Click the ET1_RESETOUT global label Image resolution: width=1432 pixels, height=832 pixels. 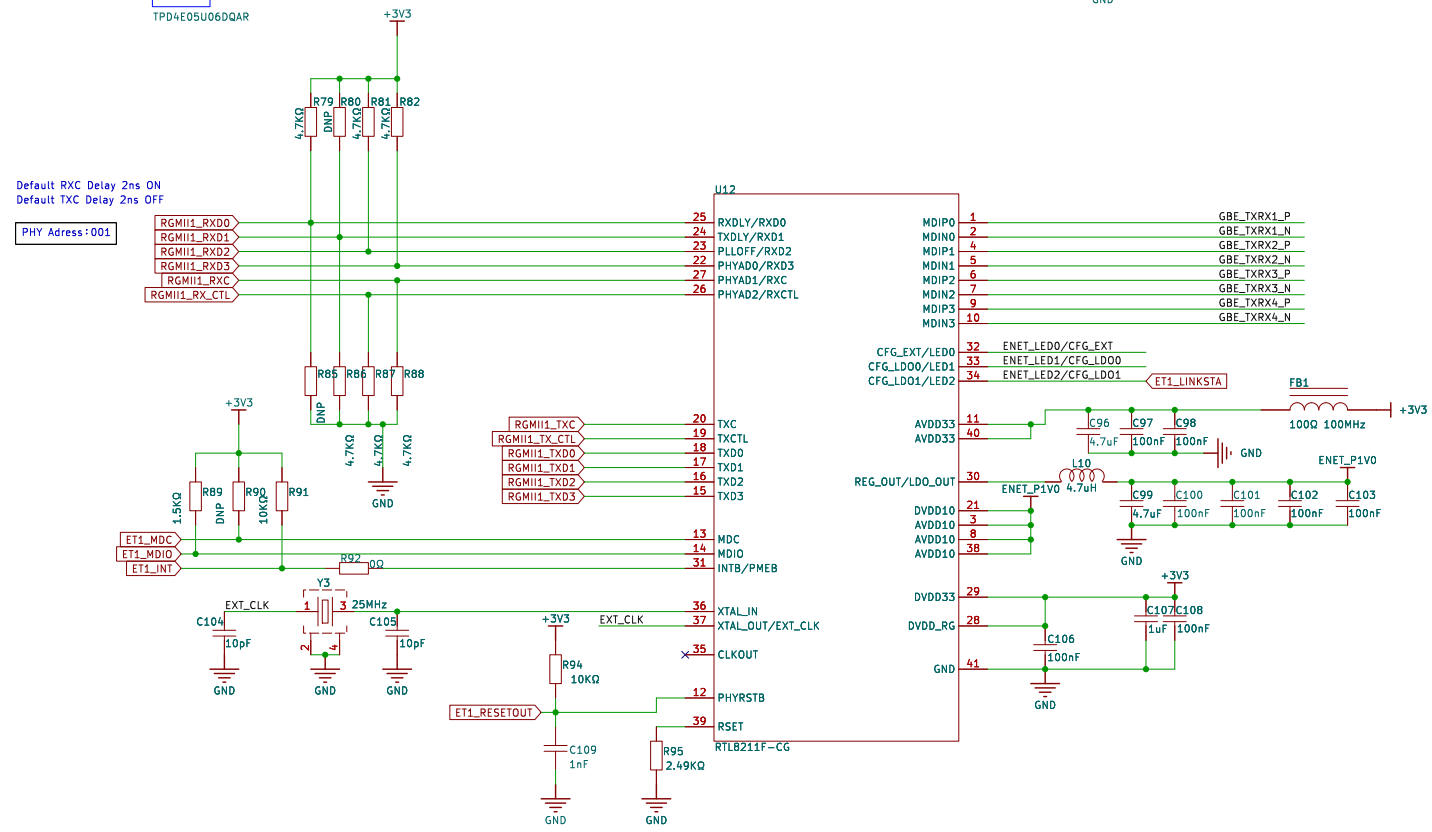[495, 712]
